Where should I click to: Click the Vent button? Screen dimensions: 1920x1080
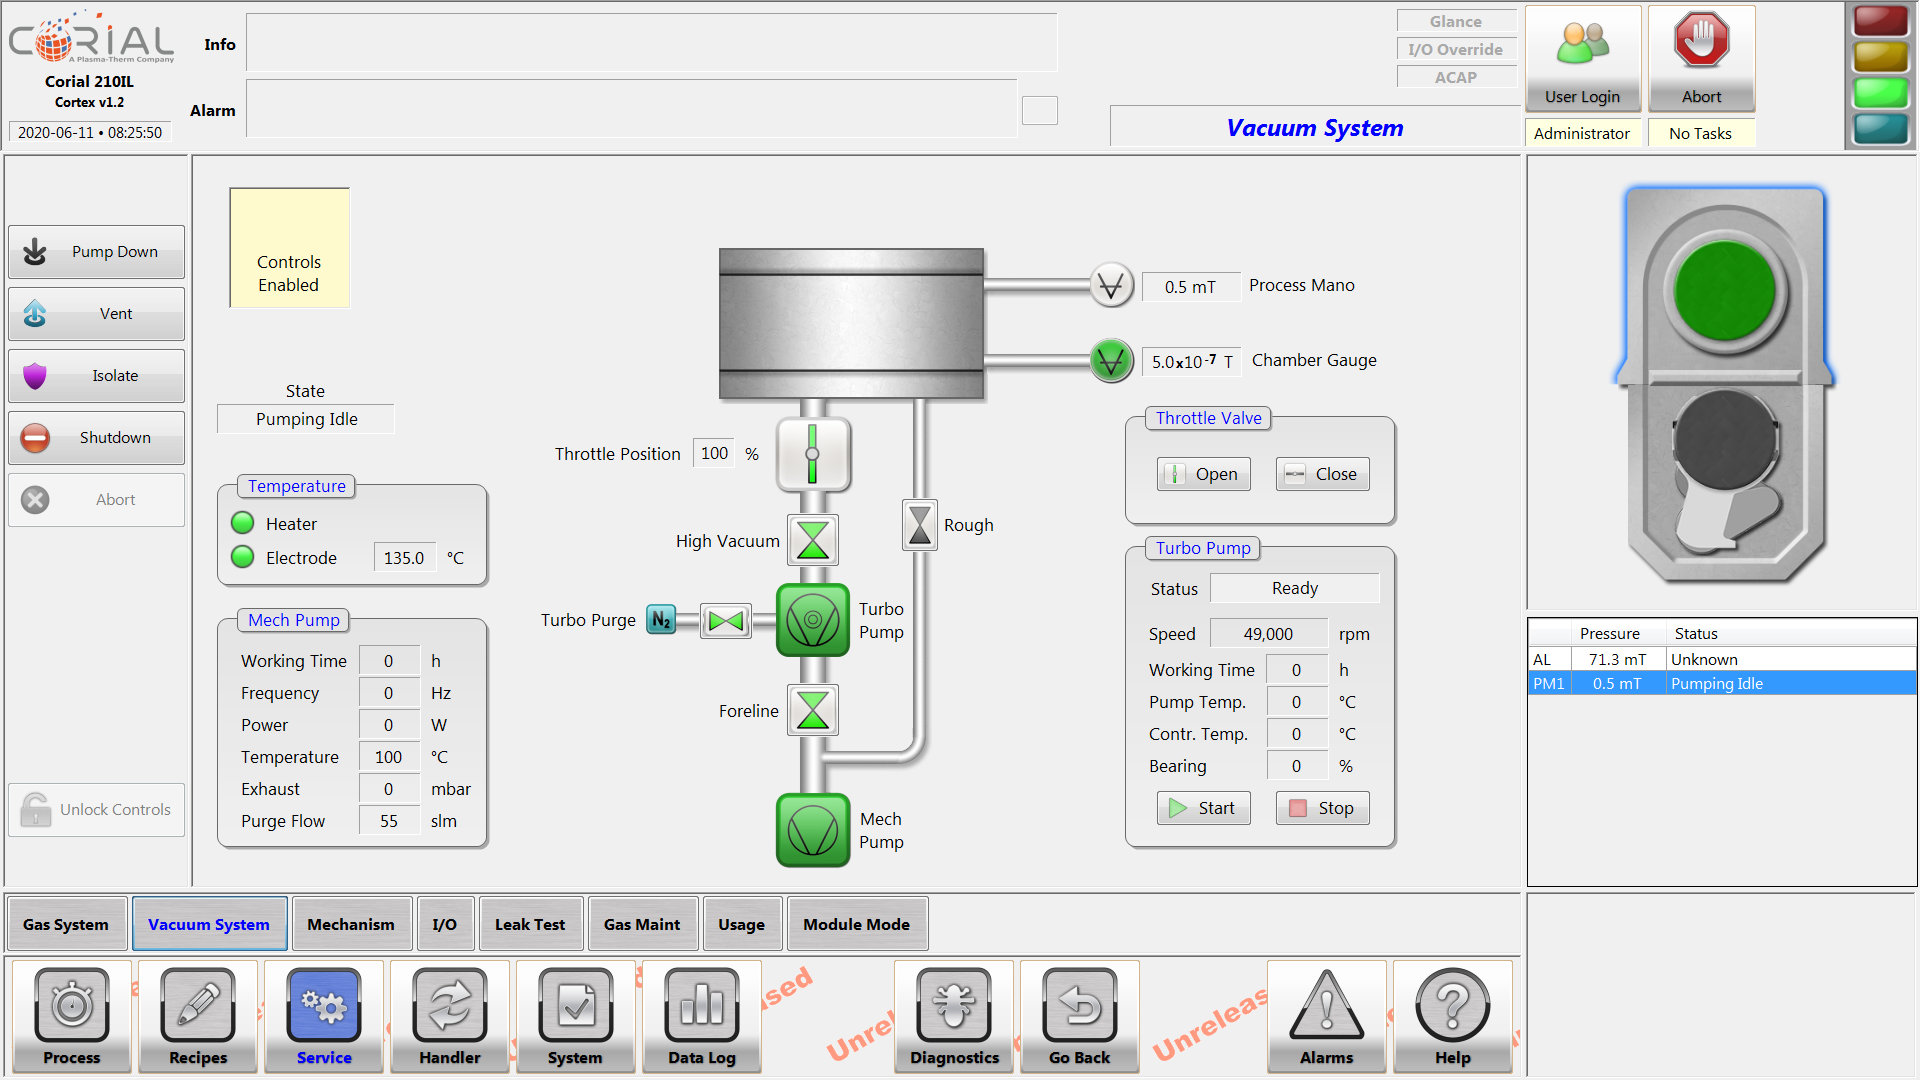[x=96, y=314]
